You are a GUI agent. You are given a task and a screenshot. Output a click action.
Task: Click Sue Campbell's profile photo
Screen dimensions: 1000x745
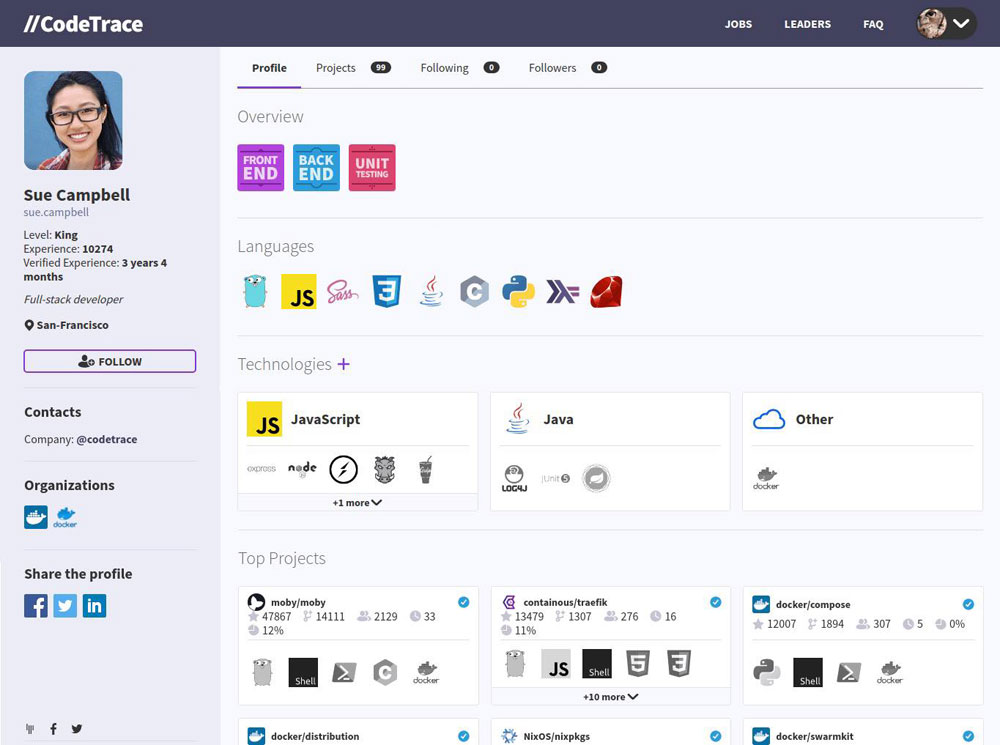click(73, 120)
